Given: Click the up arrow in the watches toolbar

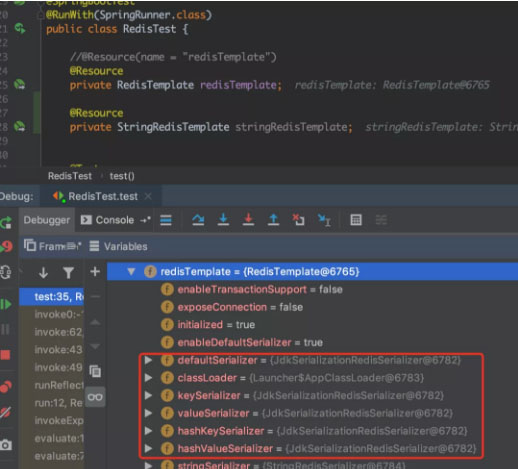Looking at the screenshot, I should pyautogui.click(x=95, y=322).
